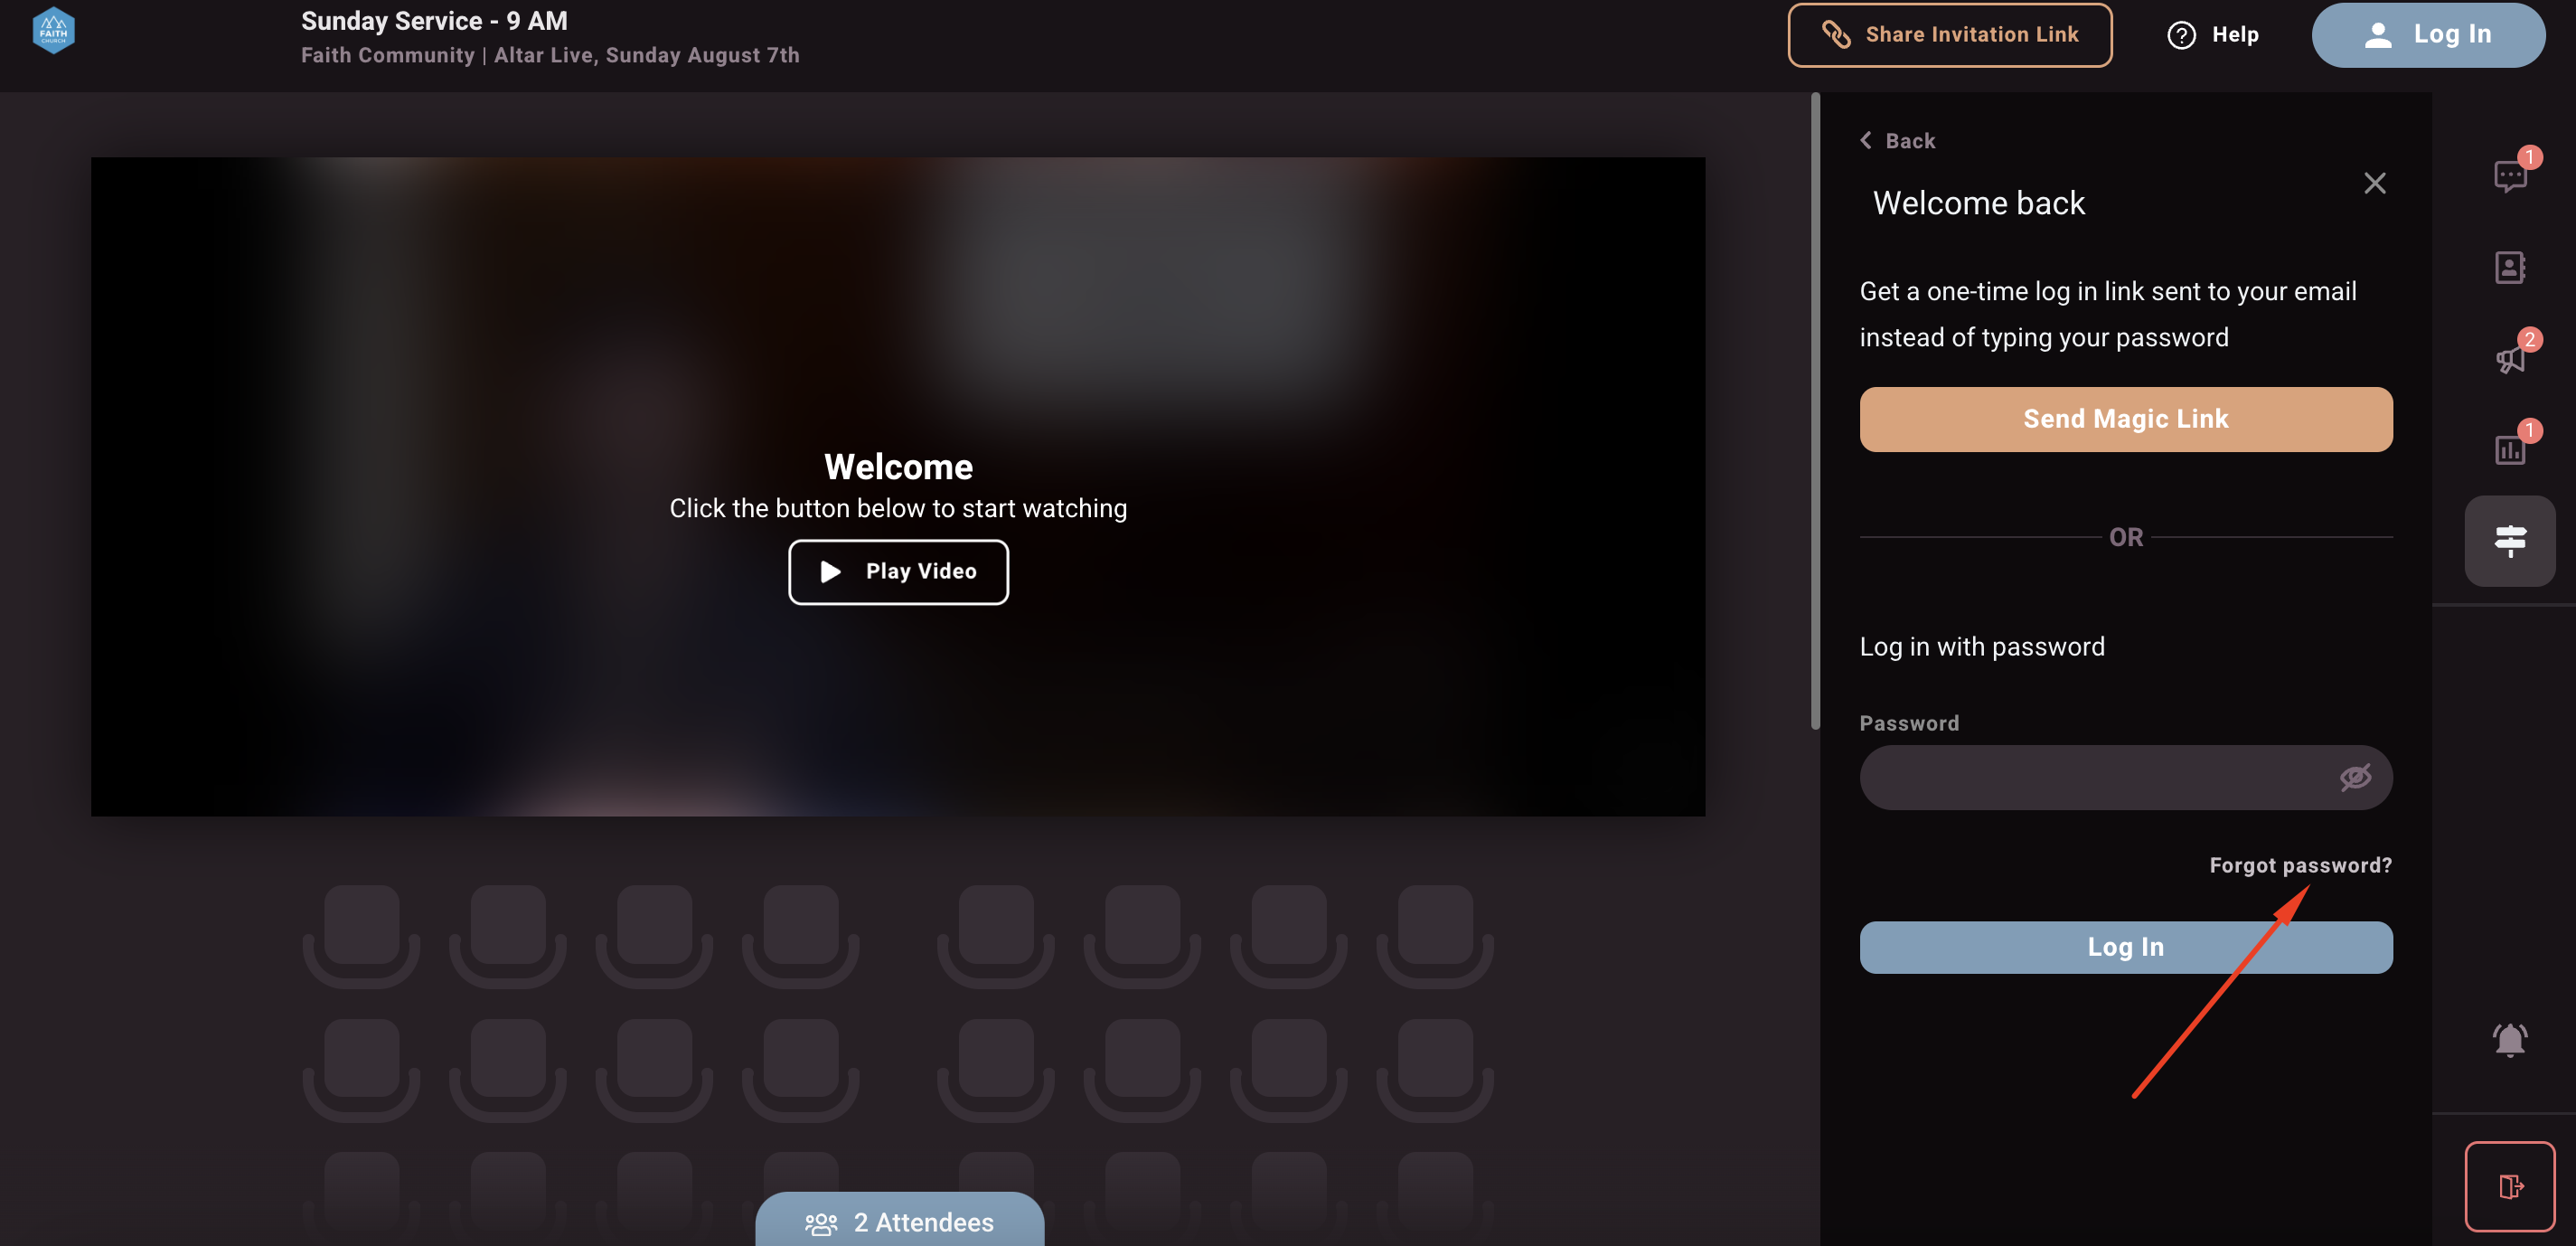Click the exit door icon at the bottom right

click(x=2509, y=1186)
